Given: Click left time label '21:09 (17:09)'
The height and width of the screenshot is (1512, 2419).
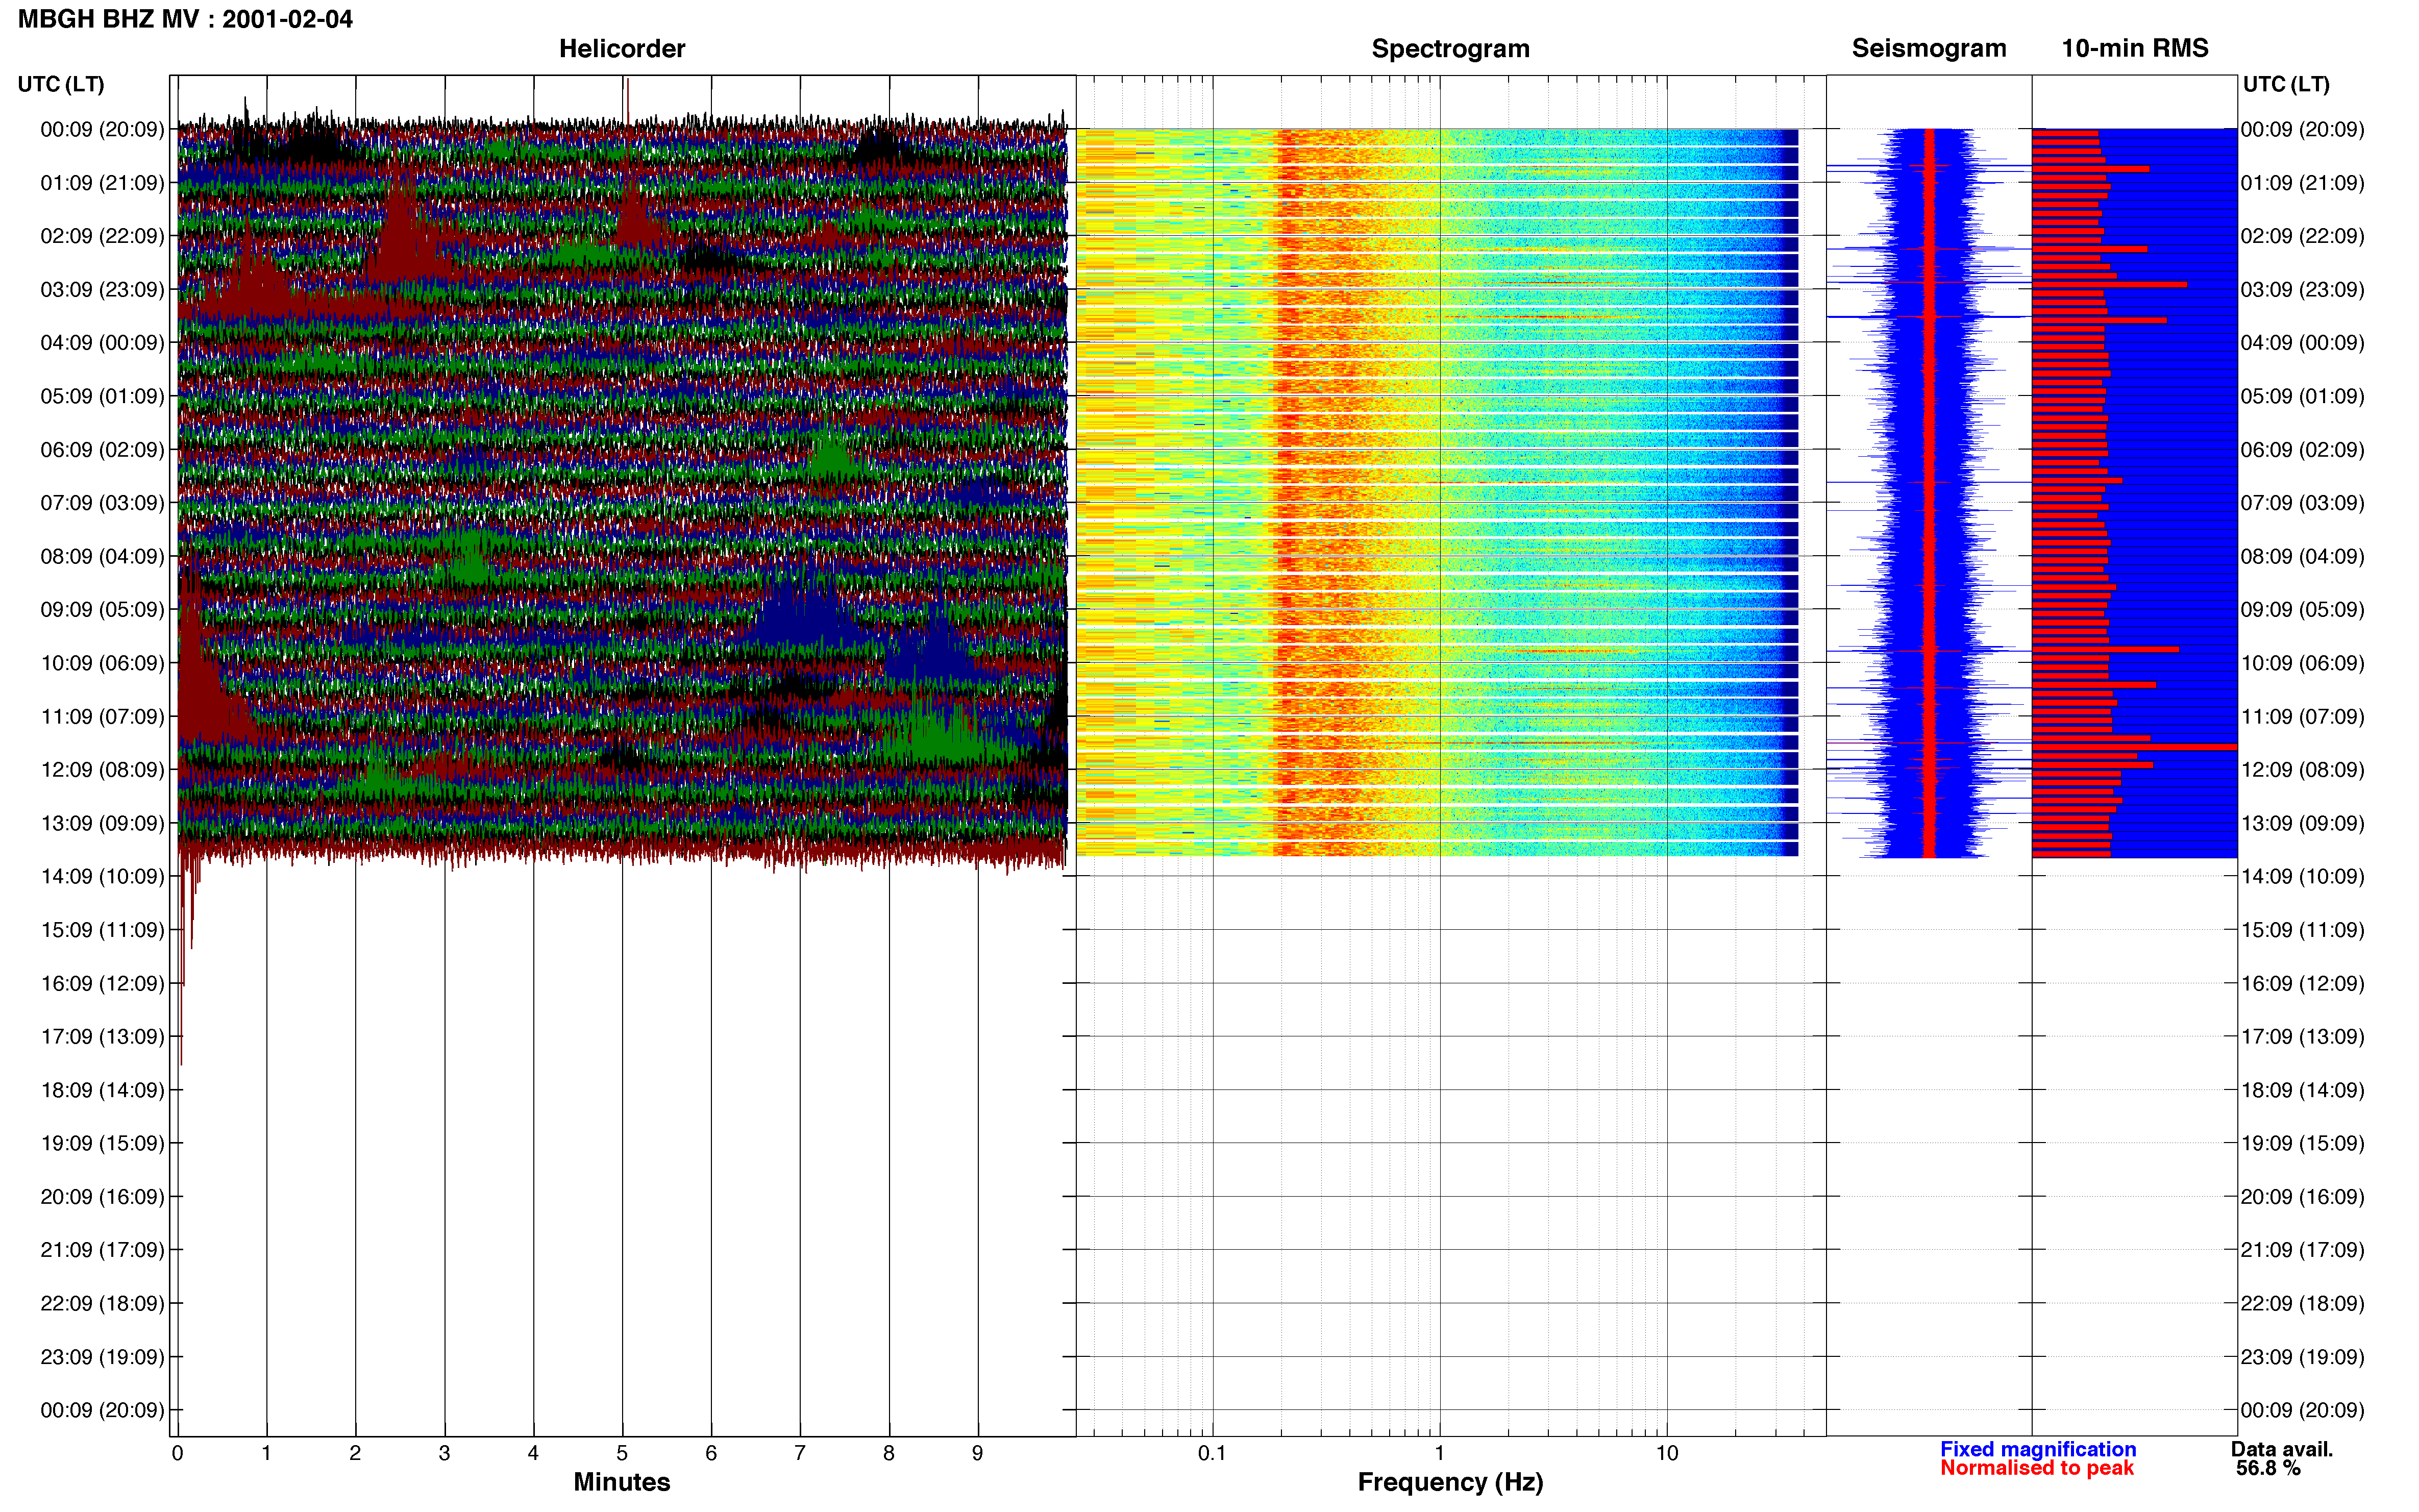Looking at the screenshot, I should point(102,1250).
